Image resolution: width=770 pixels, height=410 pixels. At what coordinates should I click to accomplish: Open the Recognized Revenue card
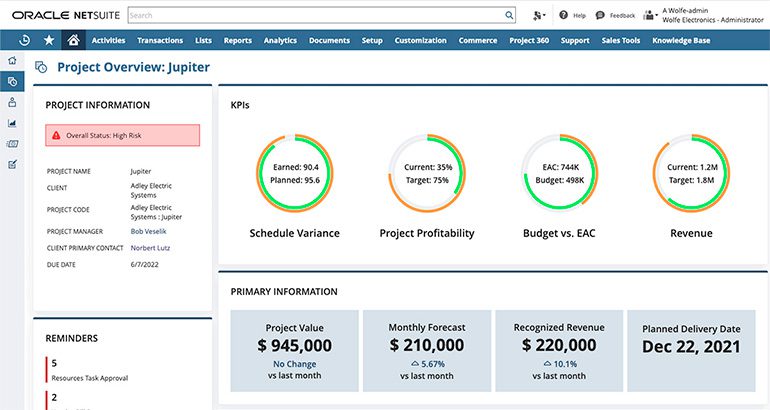coord(559,351)
